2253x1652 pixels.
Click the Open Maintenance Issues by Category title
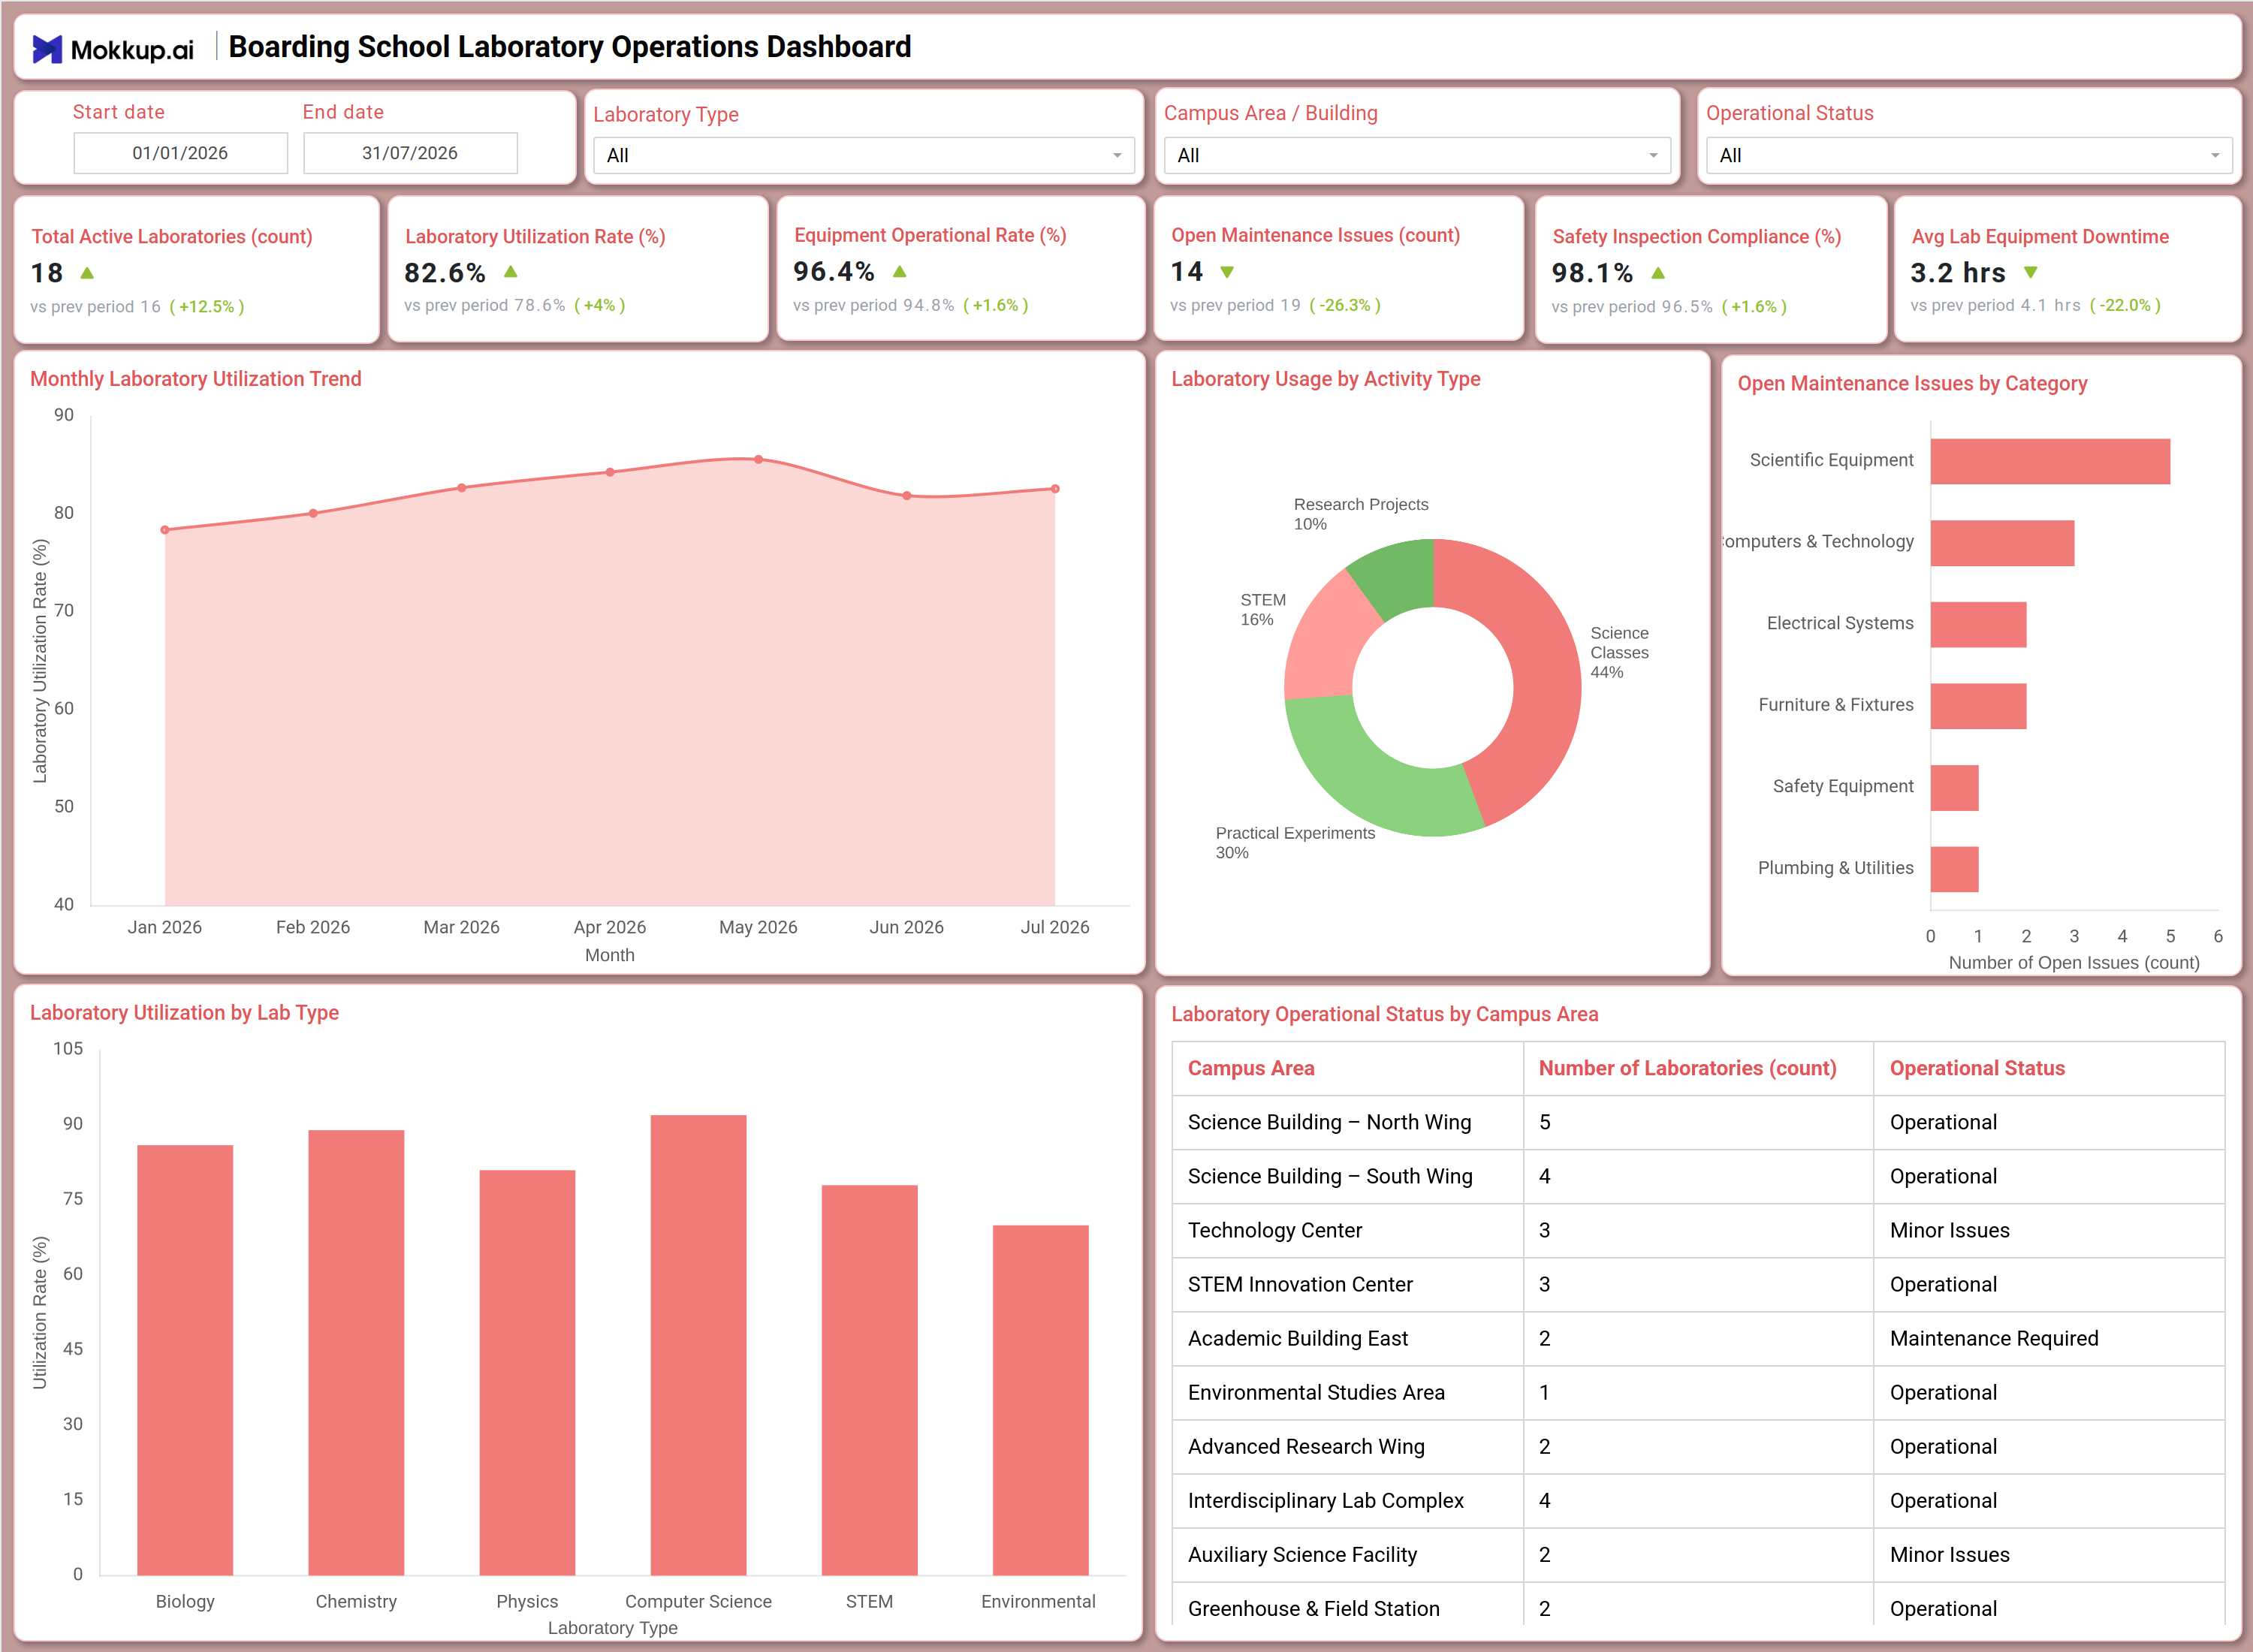[1912, 383]
